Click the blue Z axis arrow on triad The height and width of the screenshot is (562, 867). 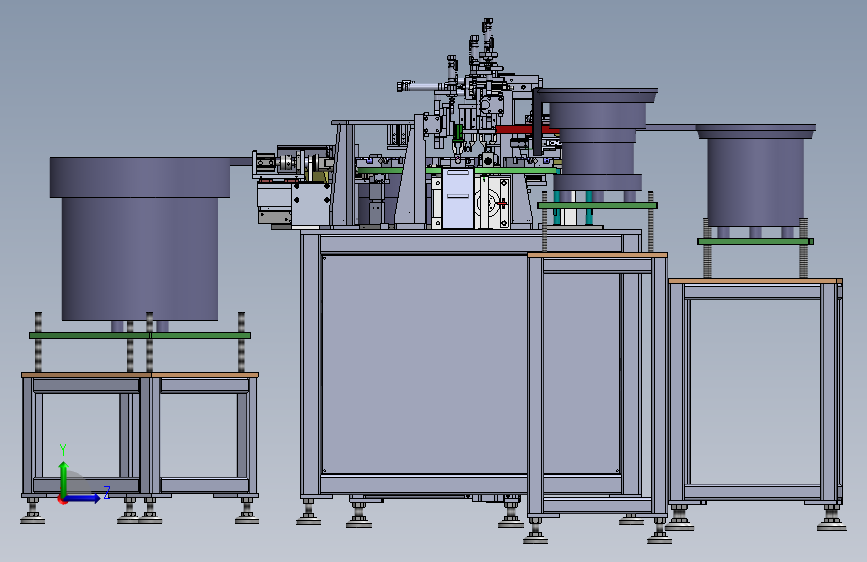[x=83, y=498]
